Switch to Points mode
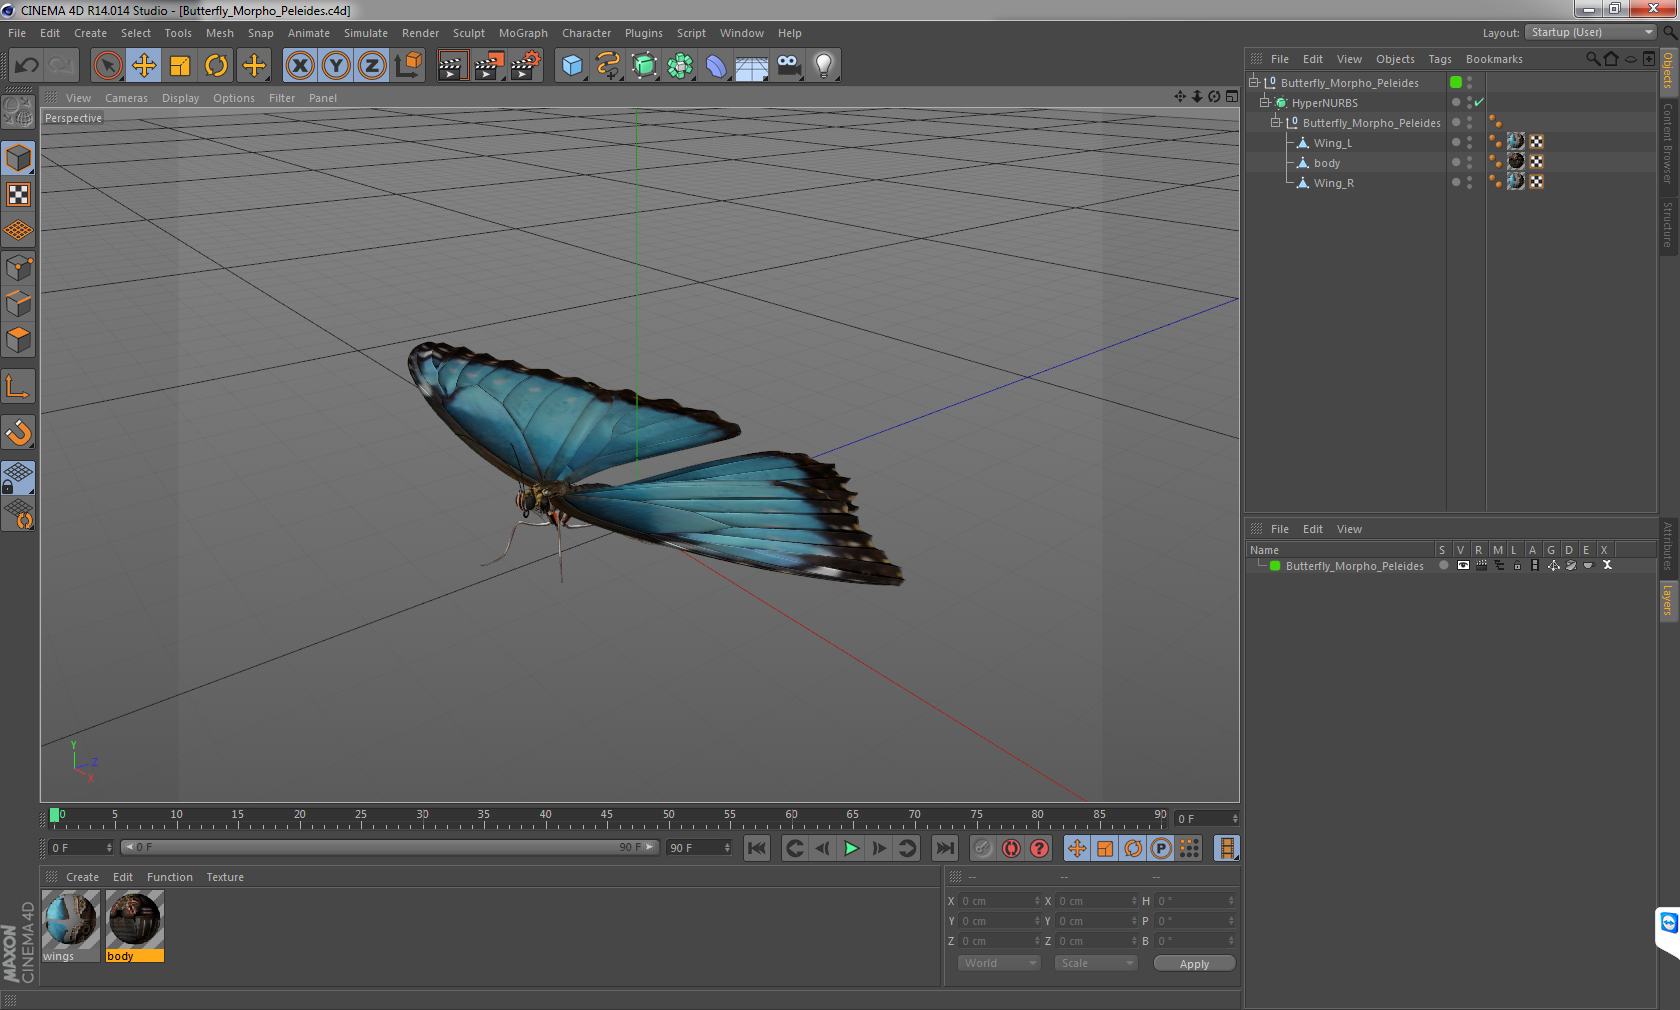 pyautogui.click(x=18, y=267)
